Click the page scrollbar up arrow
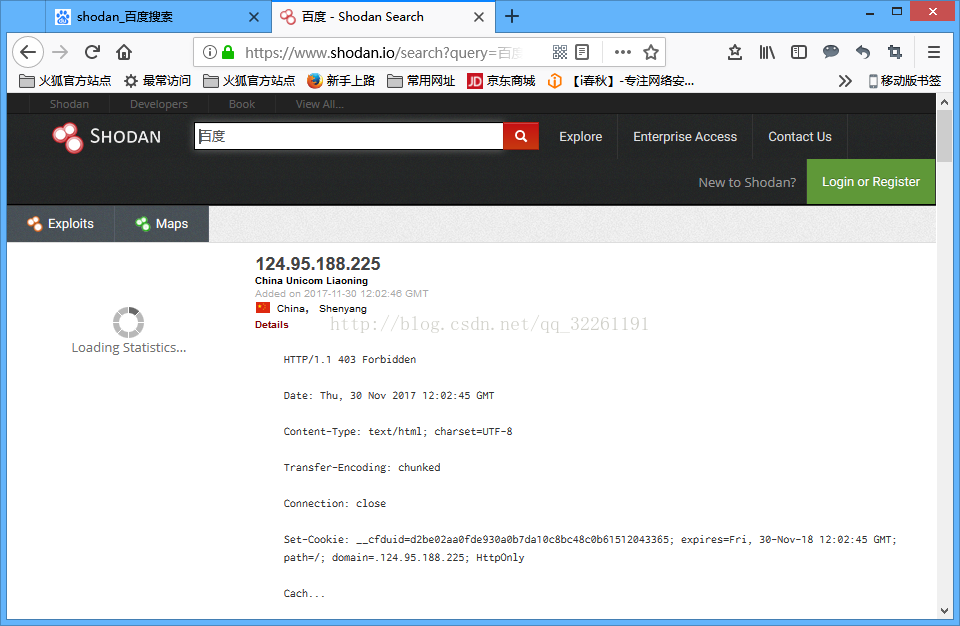Viewport: 960px width, 626px height. [x=944, y=102]
